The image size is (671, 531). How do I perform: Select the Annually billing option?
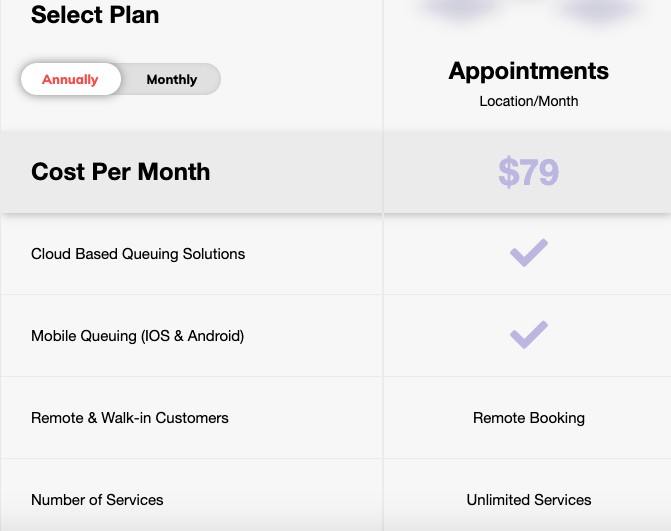71,79
